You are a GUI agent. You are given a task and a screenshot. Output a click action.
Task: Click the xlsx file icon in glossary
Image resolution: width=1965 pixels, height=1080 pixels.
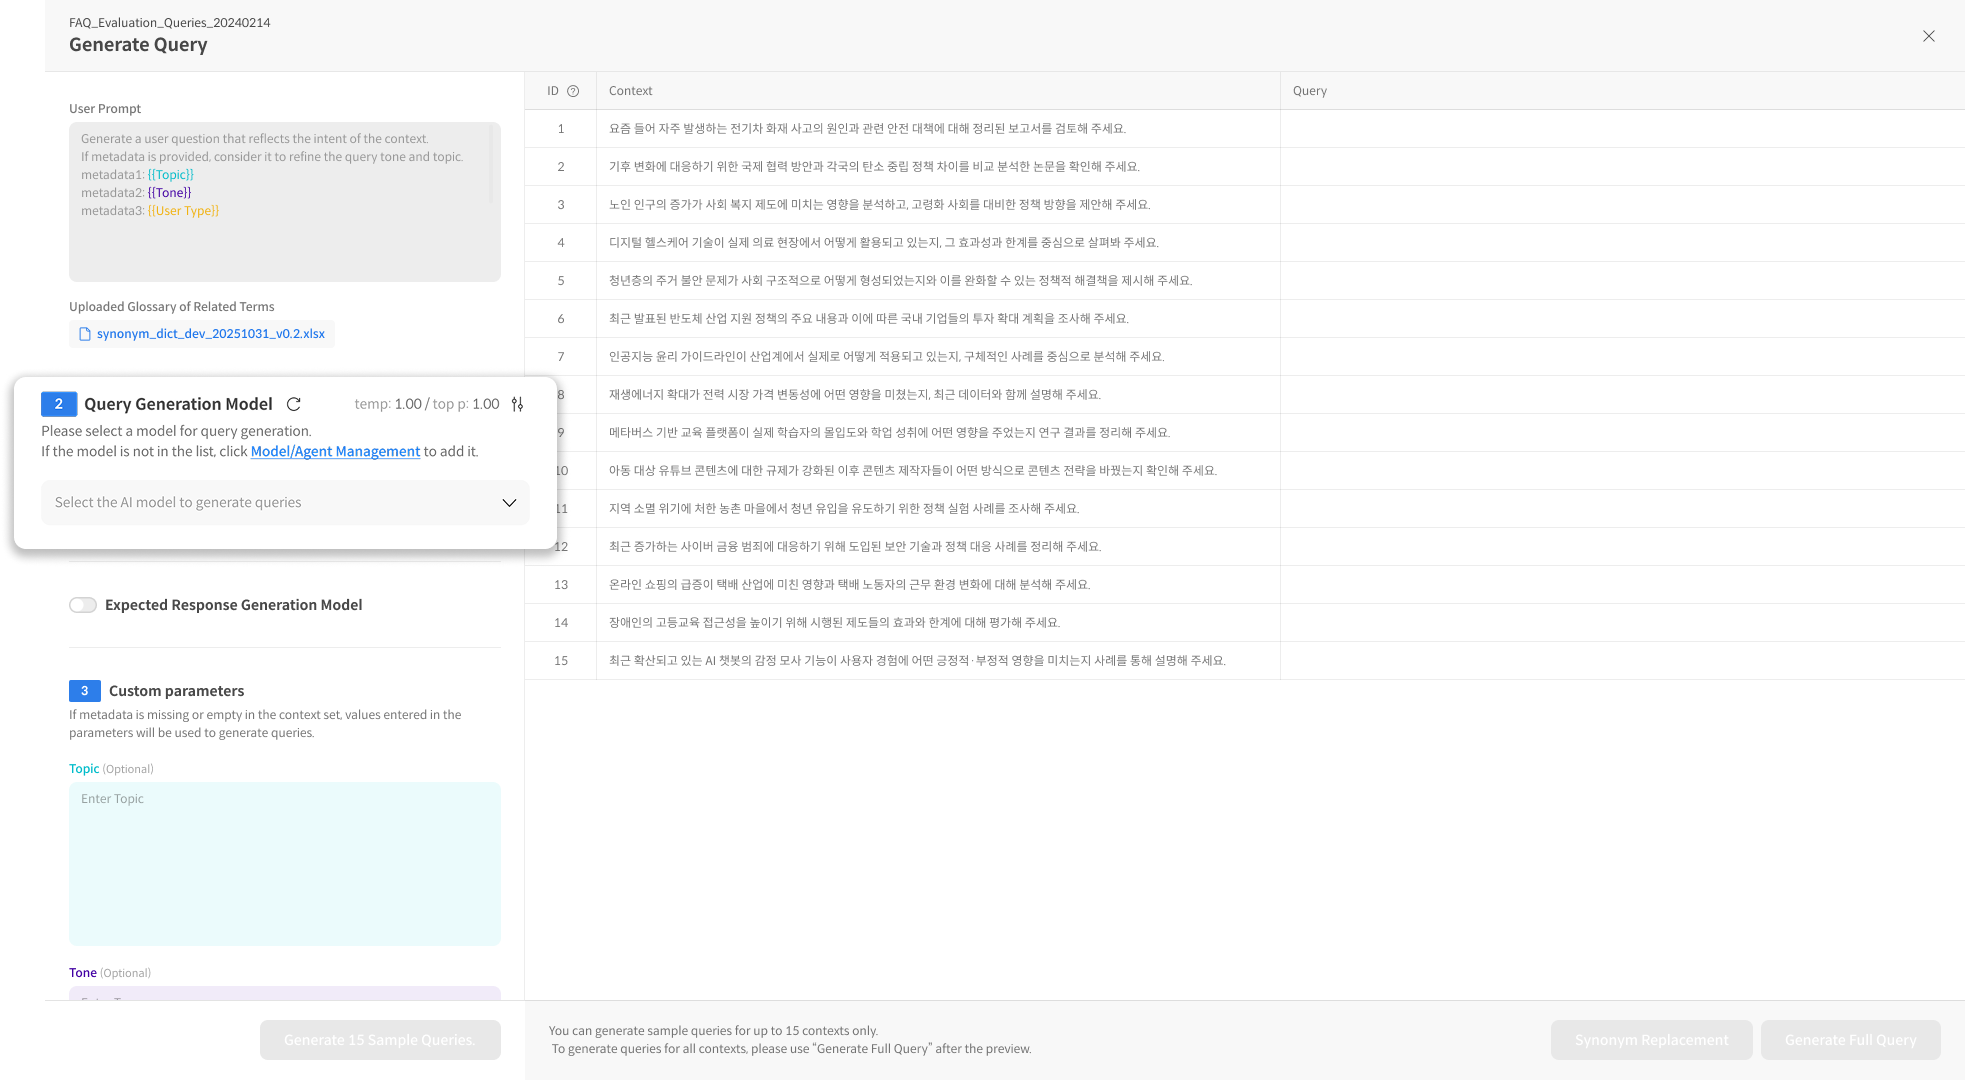tap(85, 334)
